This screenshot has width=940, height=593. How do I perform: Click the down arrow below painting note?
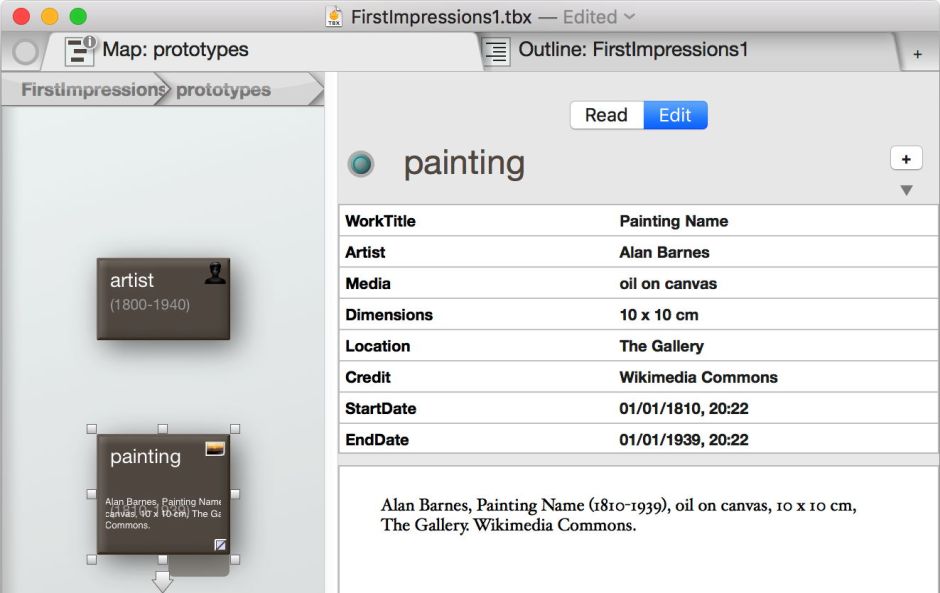162,582
